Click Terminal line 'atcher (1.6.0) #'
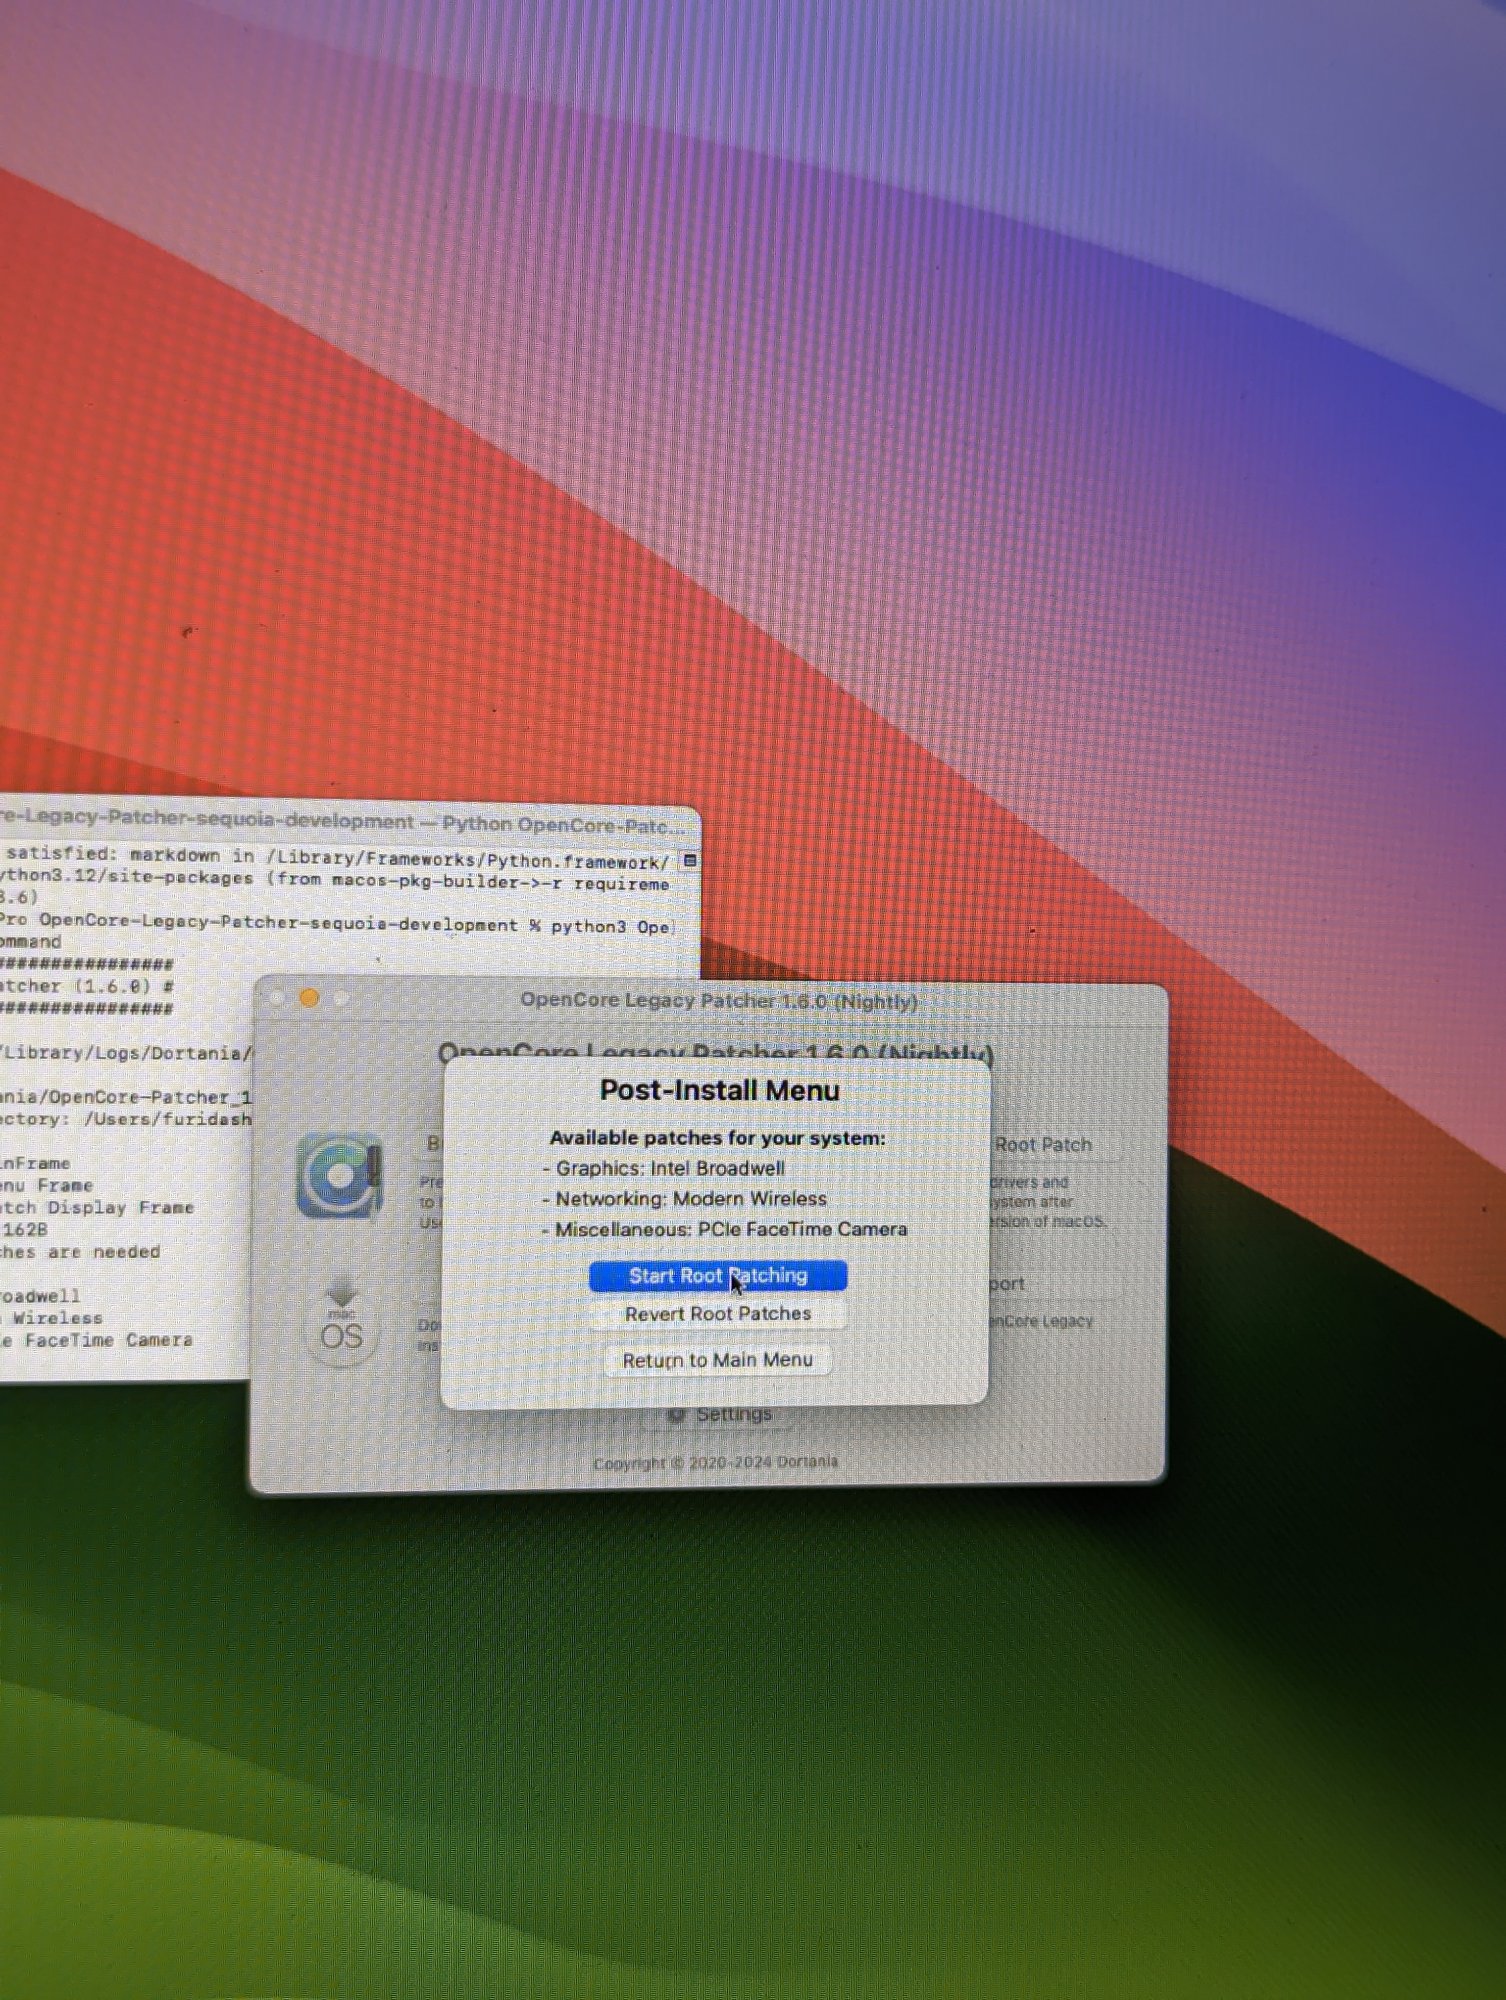 87,986
